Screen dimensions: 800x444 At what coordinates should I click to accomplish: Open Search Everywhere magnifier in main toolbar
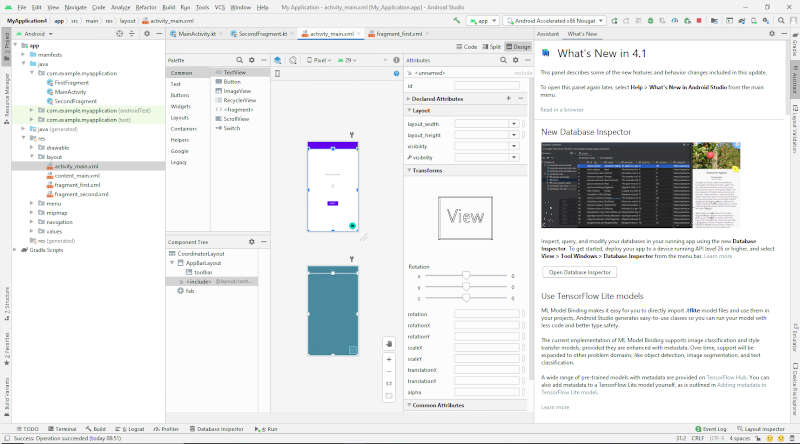tap(782, 21)
